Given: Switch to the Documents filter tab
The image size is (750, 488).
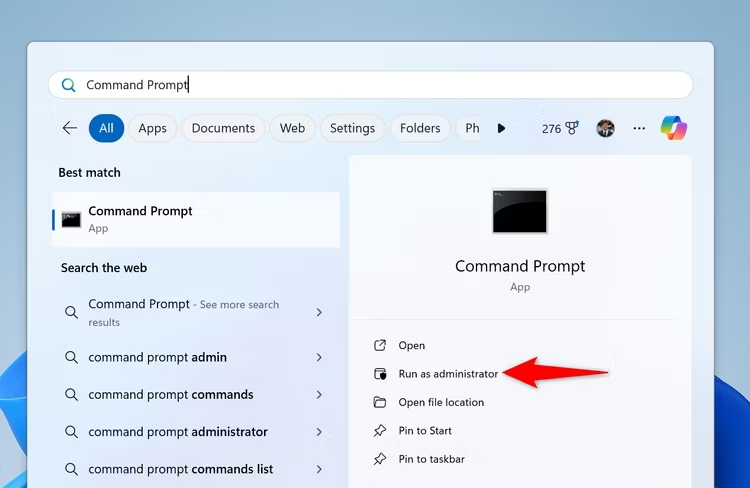Looking at the screenshot, I should (223, 128).
